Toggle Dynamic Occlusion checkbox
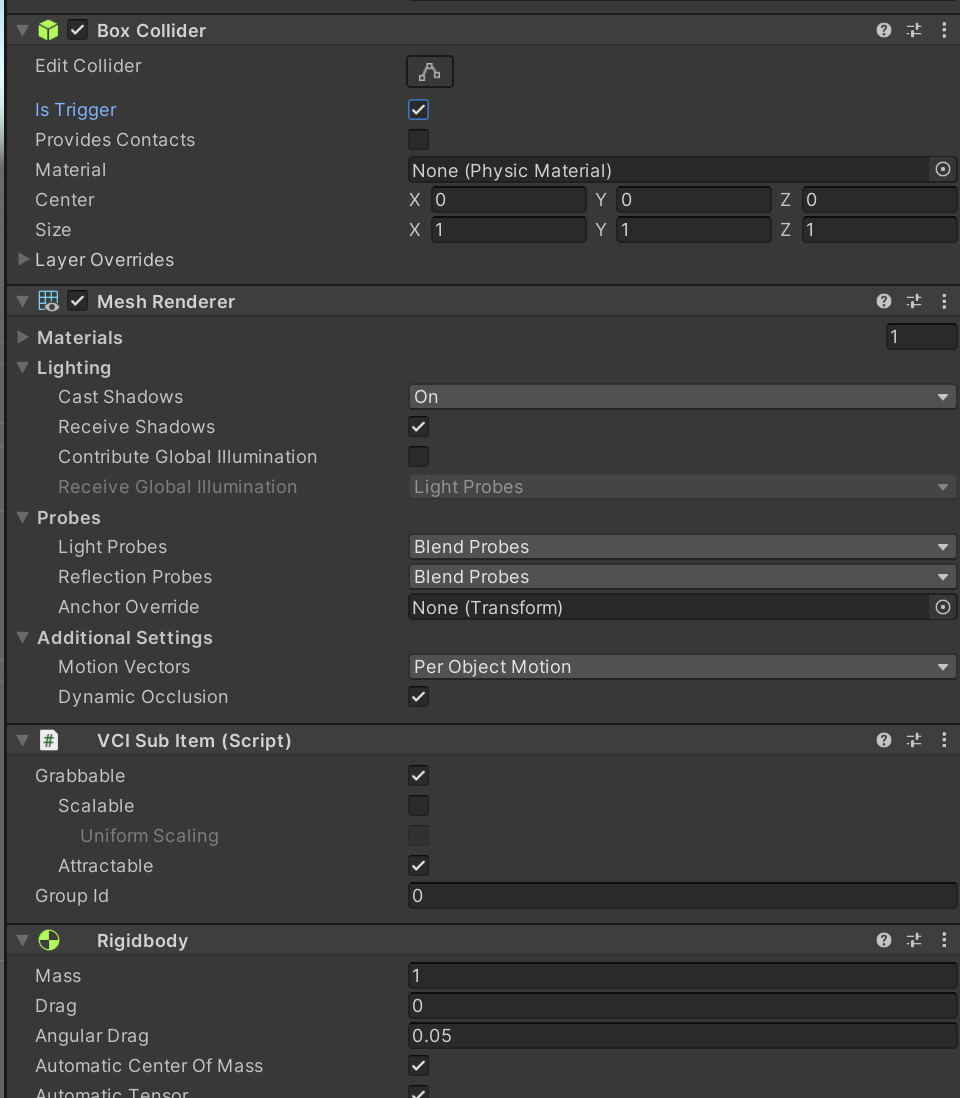Screen dimensions: 960x1098 tap(419, 697)
